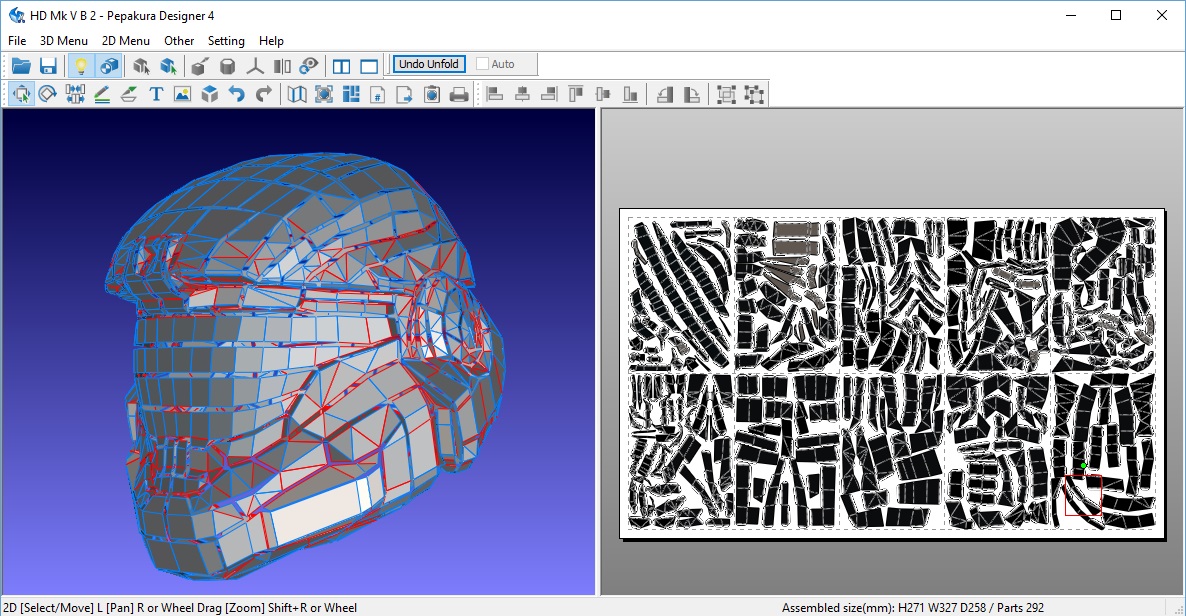Close the Pepakura Designer window
This screenshot has height=616, width=1186.
coord(1162,15)
